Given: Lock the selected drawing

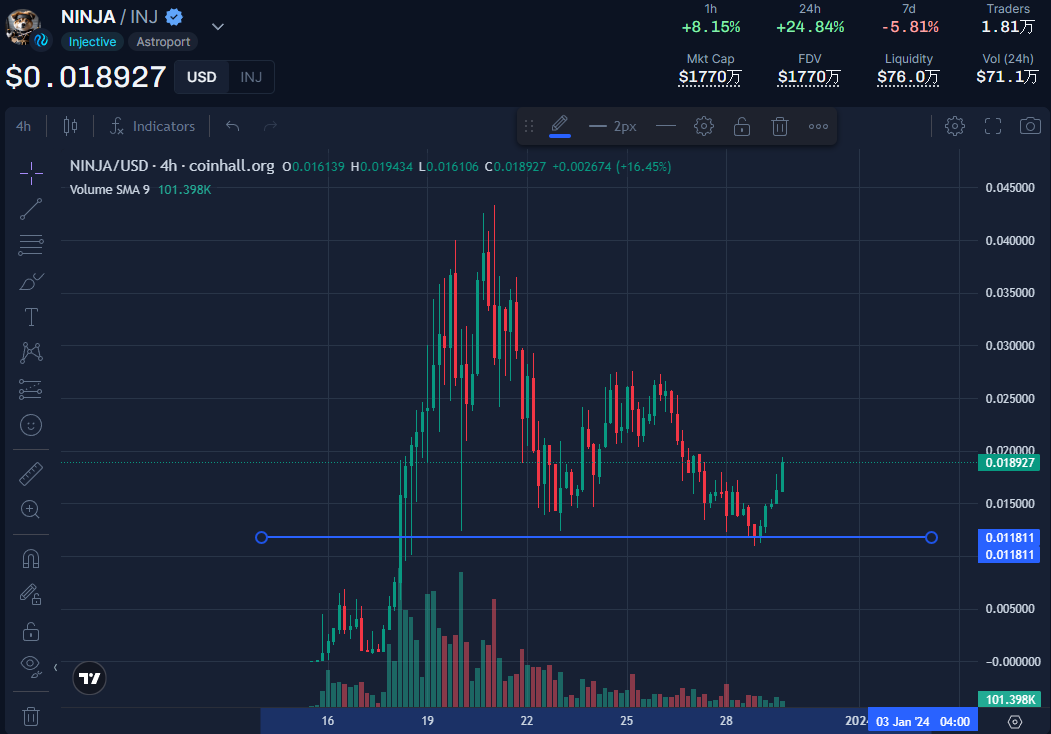Looking at the screenshot, I should tap(742, 126).
